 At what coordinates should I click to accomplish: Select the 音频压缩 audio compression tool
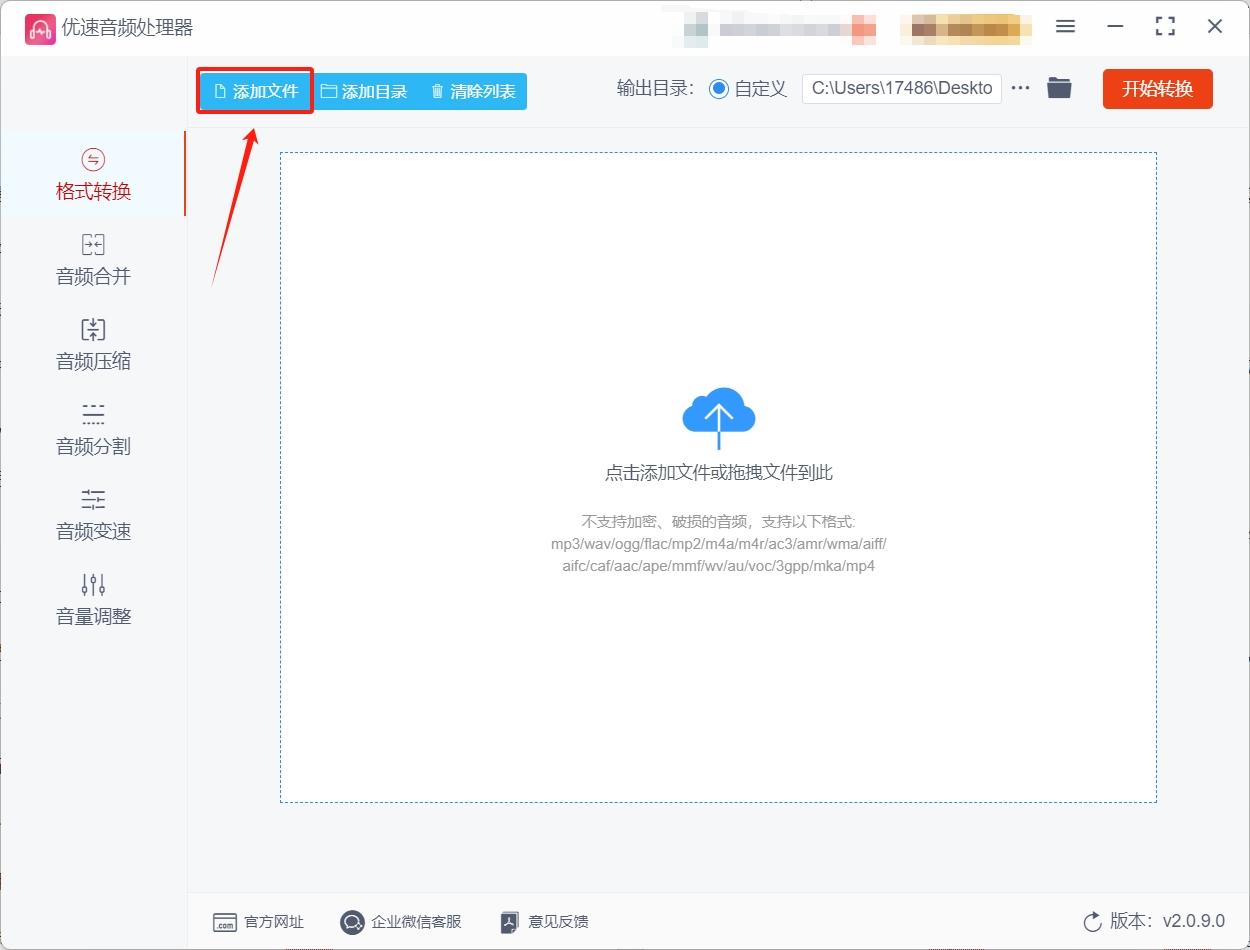tap(92, 345)
